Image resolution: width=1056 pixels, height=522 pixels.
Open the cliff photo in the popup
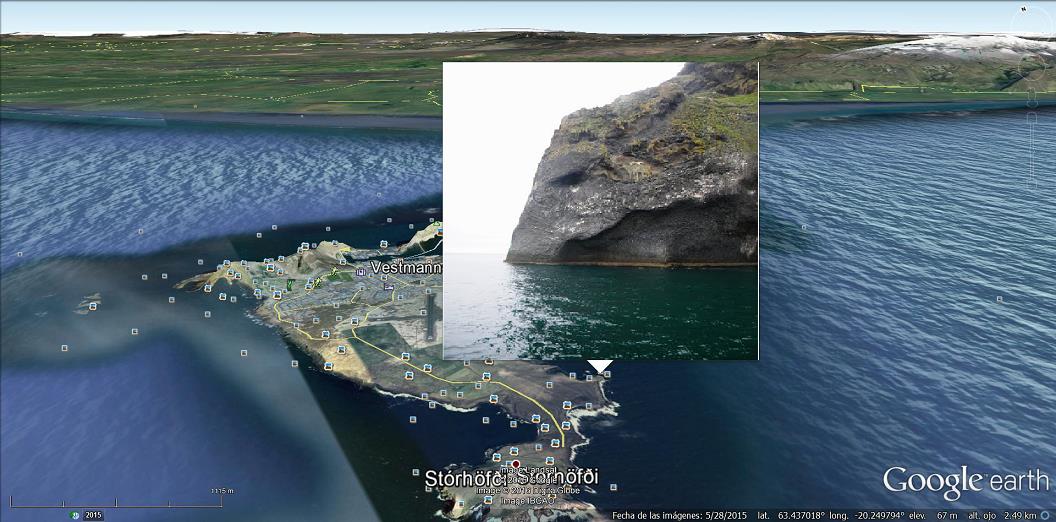600,210
